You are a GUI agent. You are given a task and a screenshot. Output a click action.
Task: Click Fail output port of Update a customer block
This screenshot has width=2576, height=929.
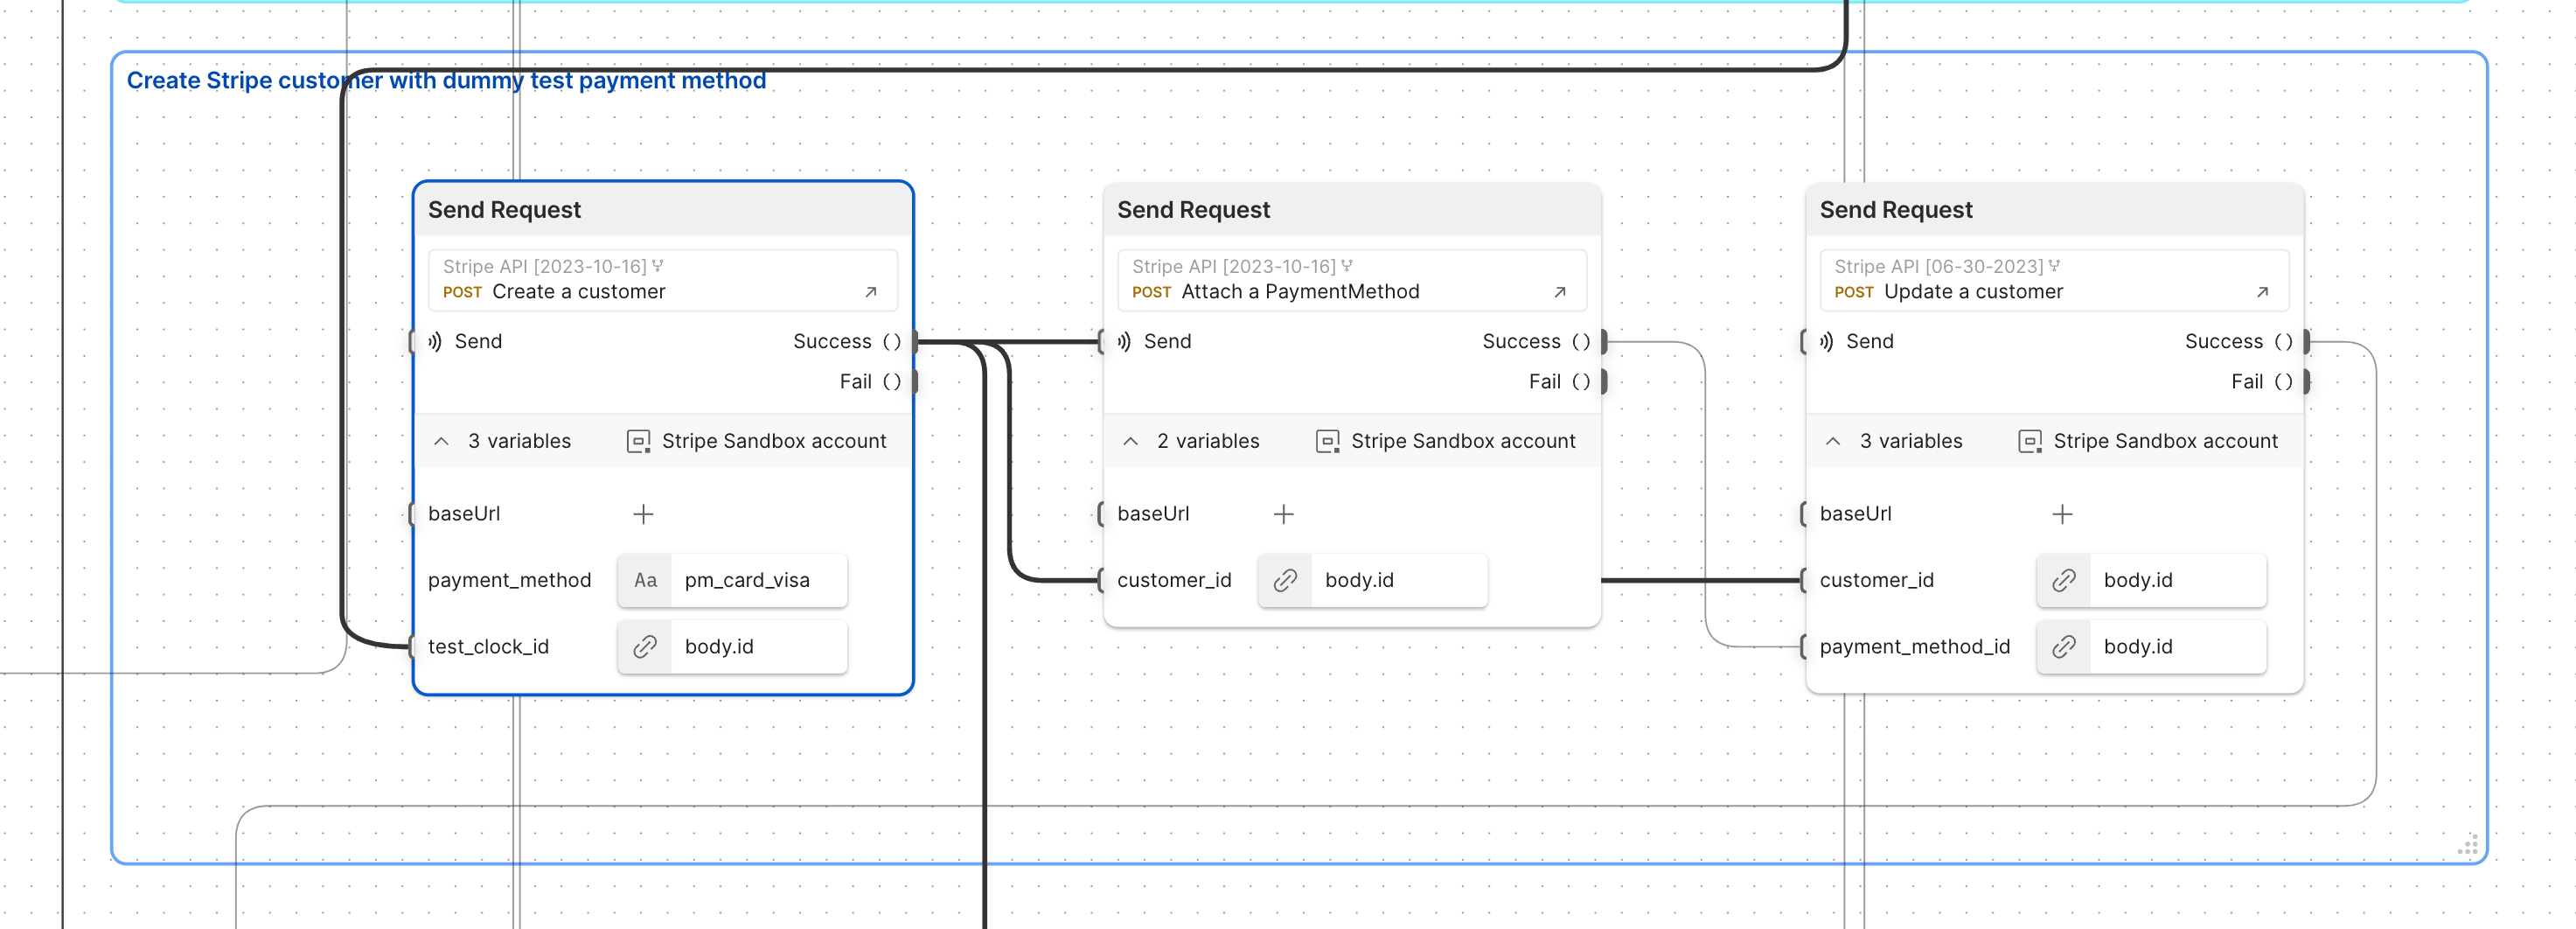point(2306,382)
